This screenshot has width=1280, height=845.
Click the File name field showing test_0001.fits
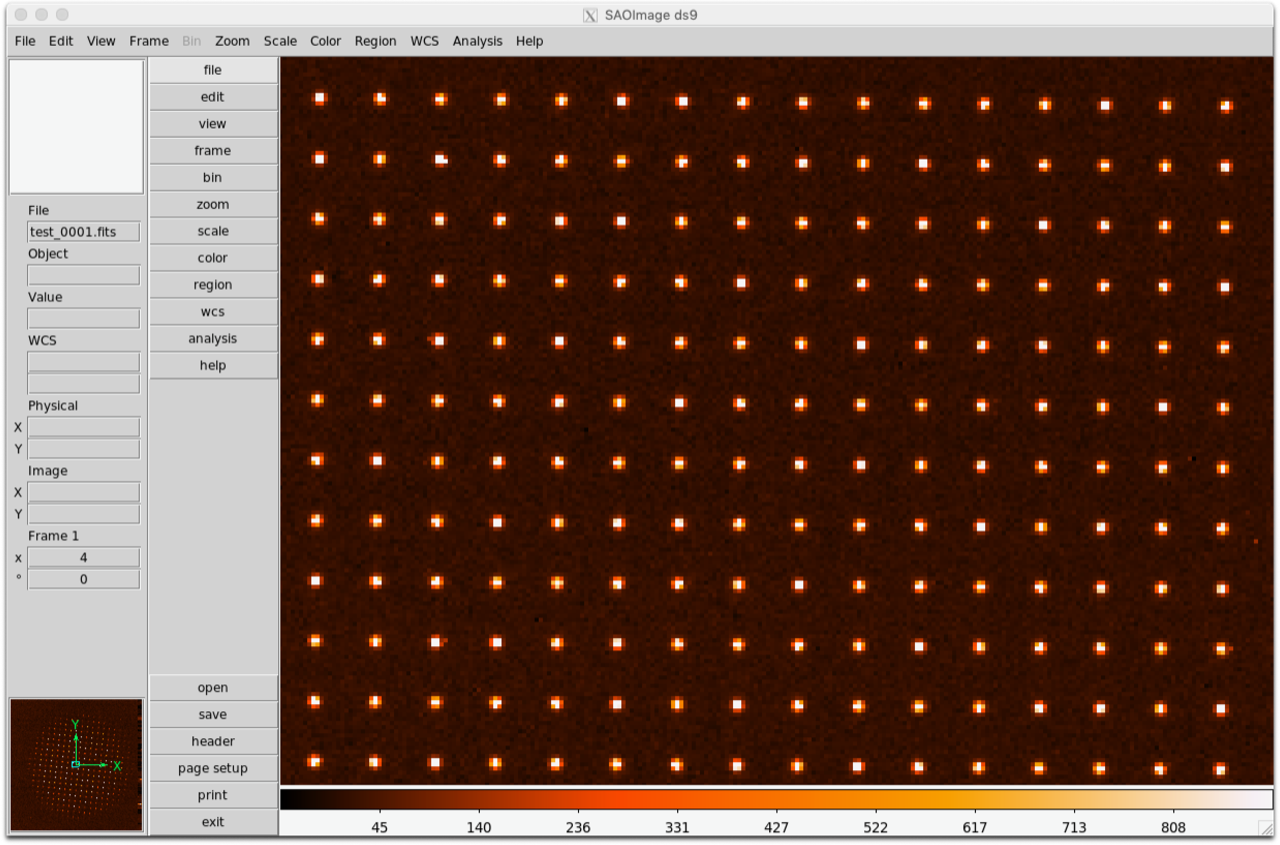(x=84, y=232)
